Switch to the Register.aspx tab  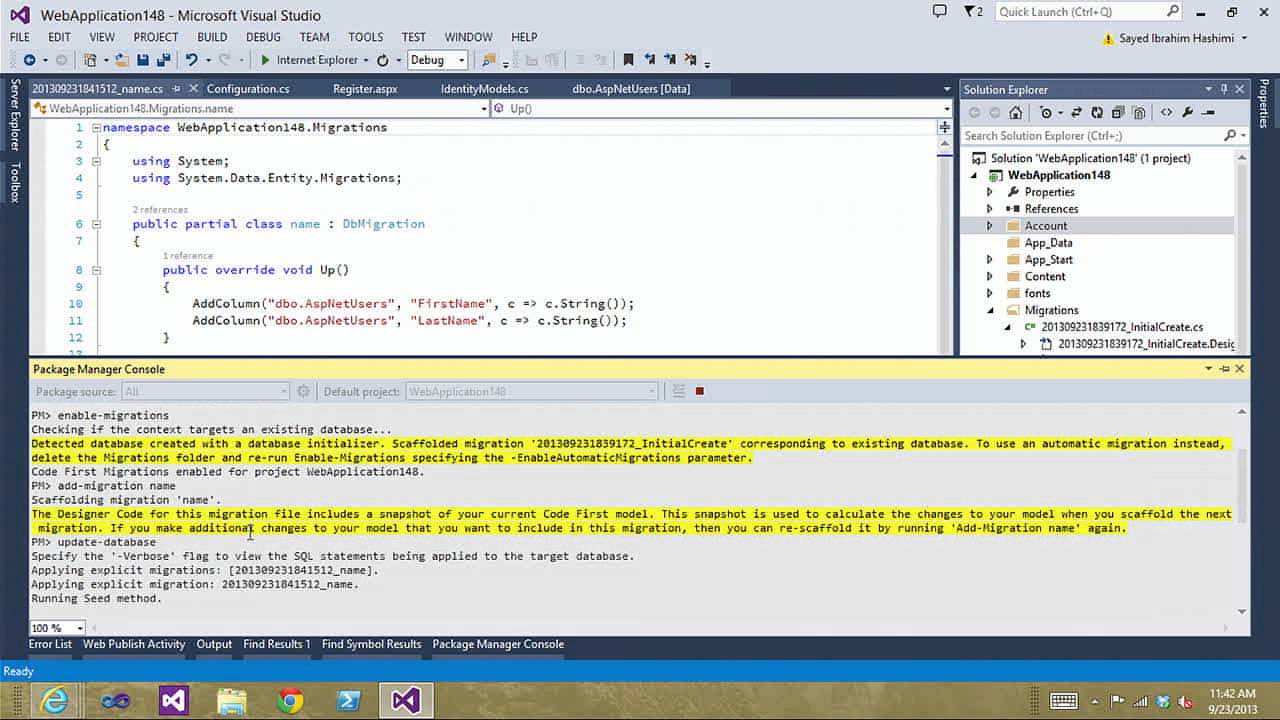pos(365,89)
